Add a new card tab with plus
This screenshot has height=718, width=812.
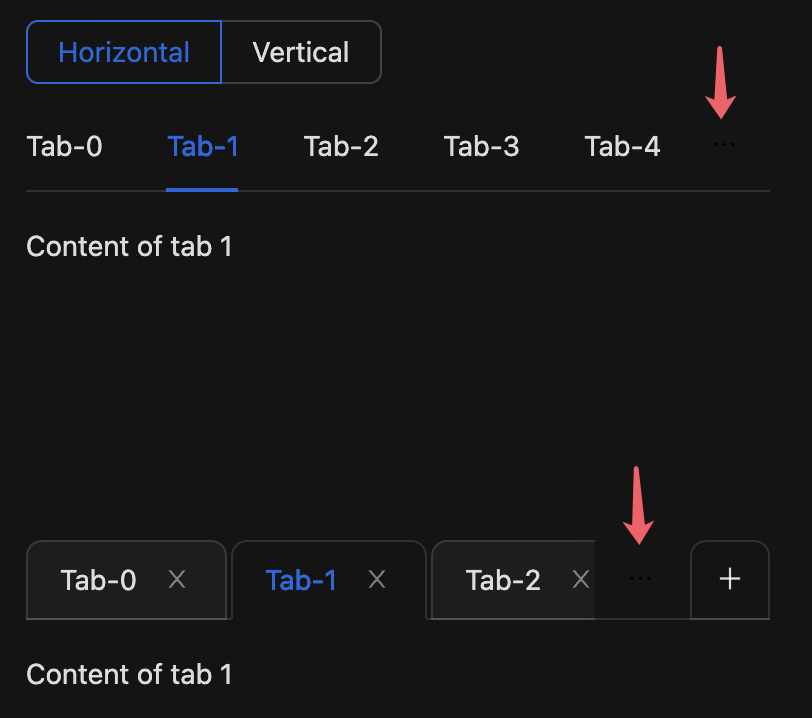[x=730, y=579]
